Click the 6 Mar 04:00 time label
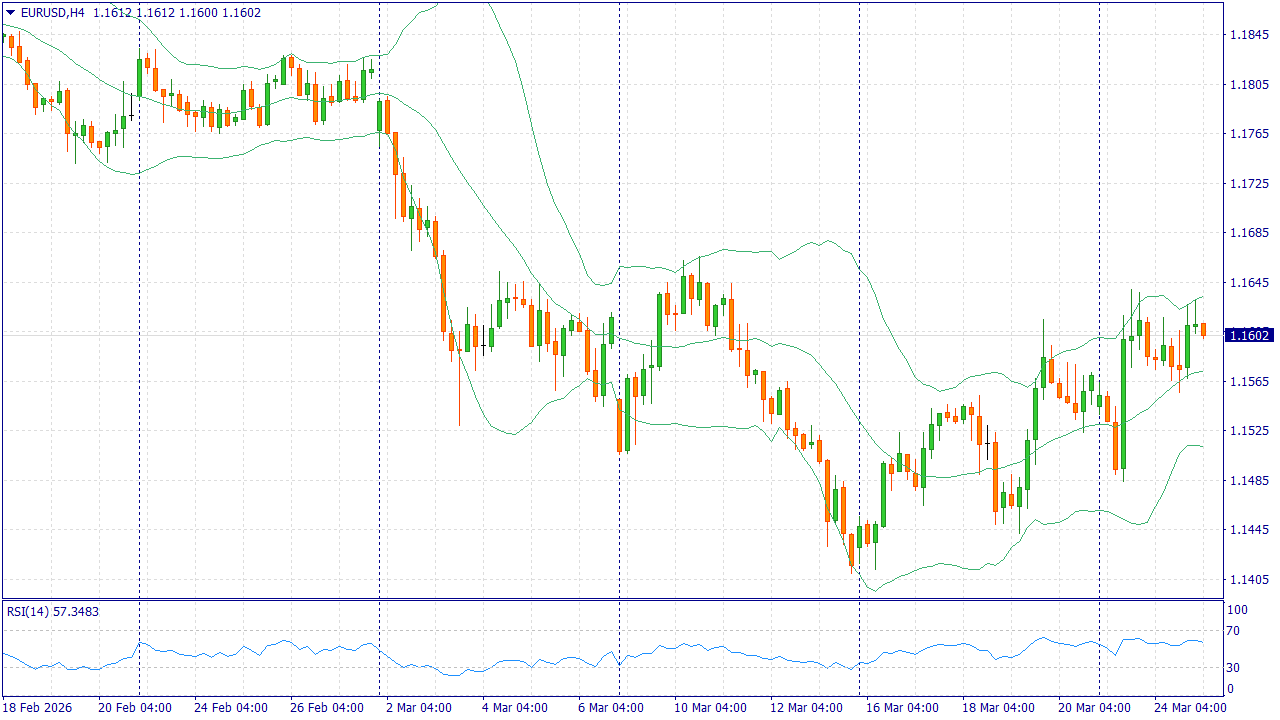 point(611,708)
